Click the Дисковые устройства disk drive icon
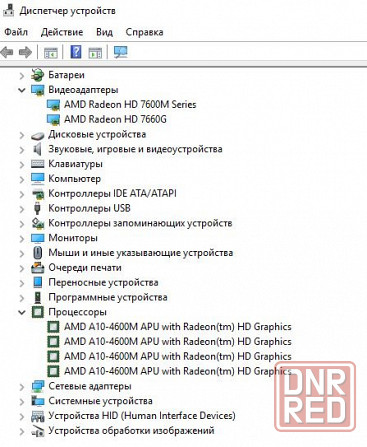This screenshot has width=367, height=447. coord(37,135)
